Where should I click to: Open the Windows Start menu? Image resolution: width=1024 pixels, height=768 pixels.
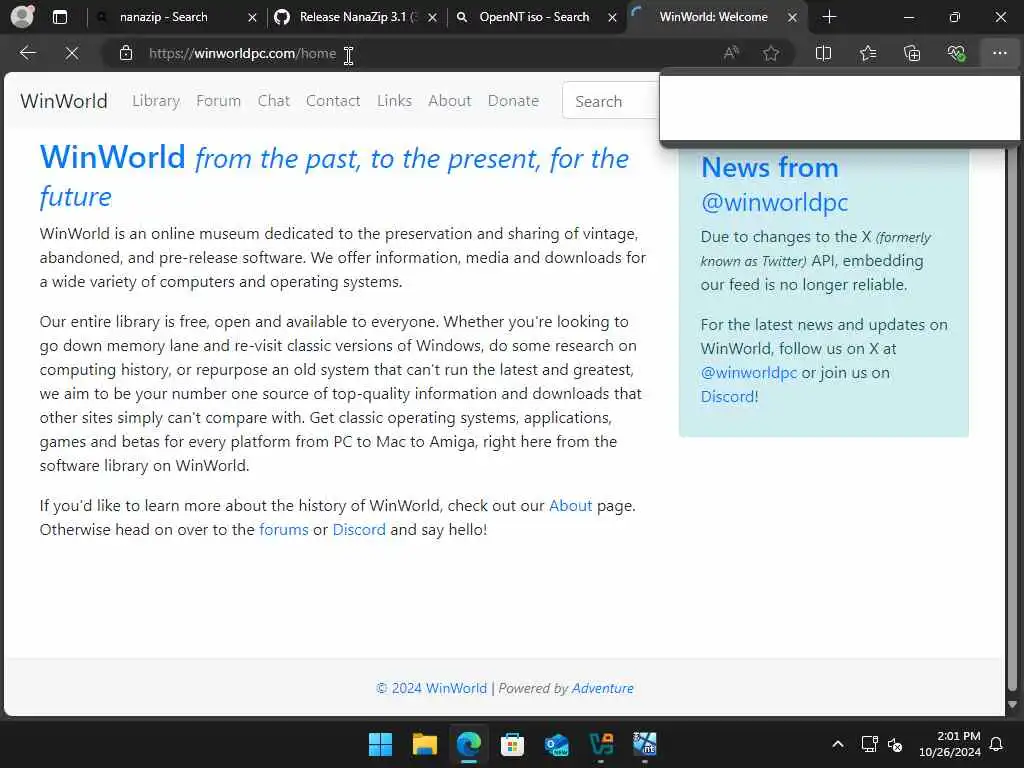[x=380, y=744]
